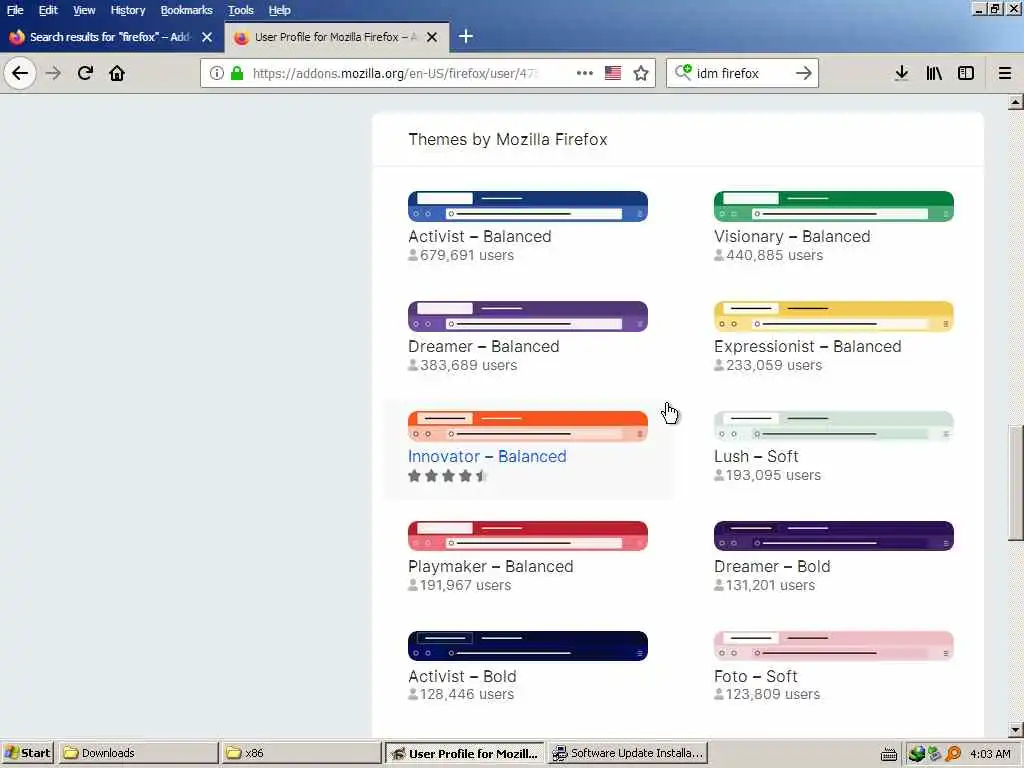This screenshot has height=768, width=1024.
Task: Open a new tab with plus button
Action: tap(466, 37)
